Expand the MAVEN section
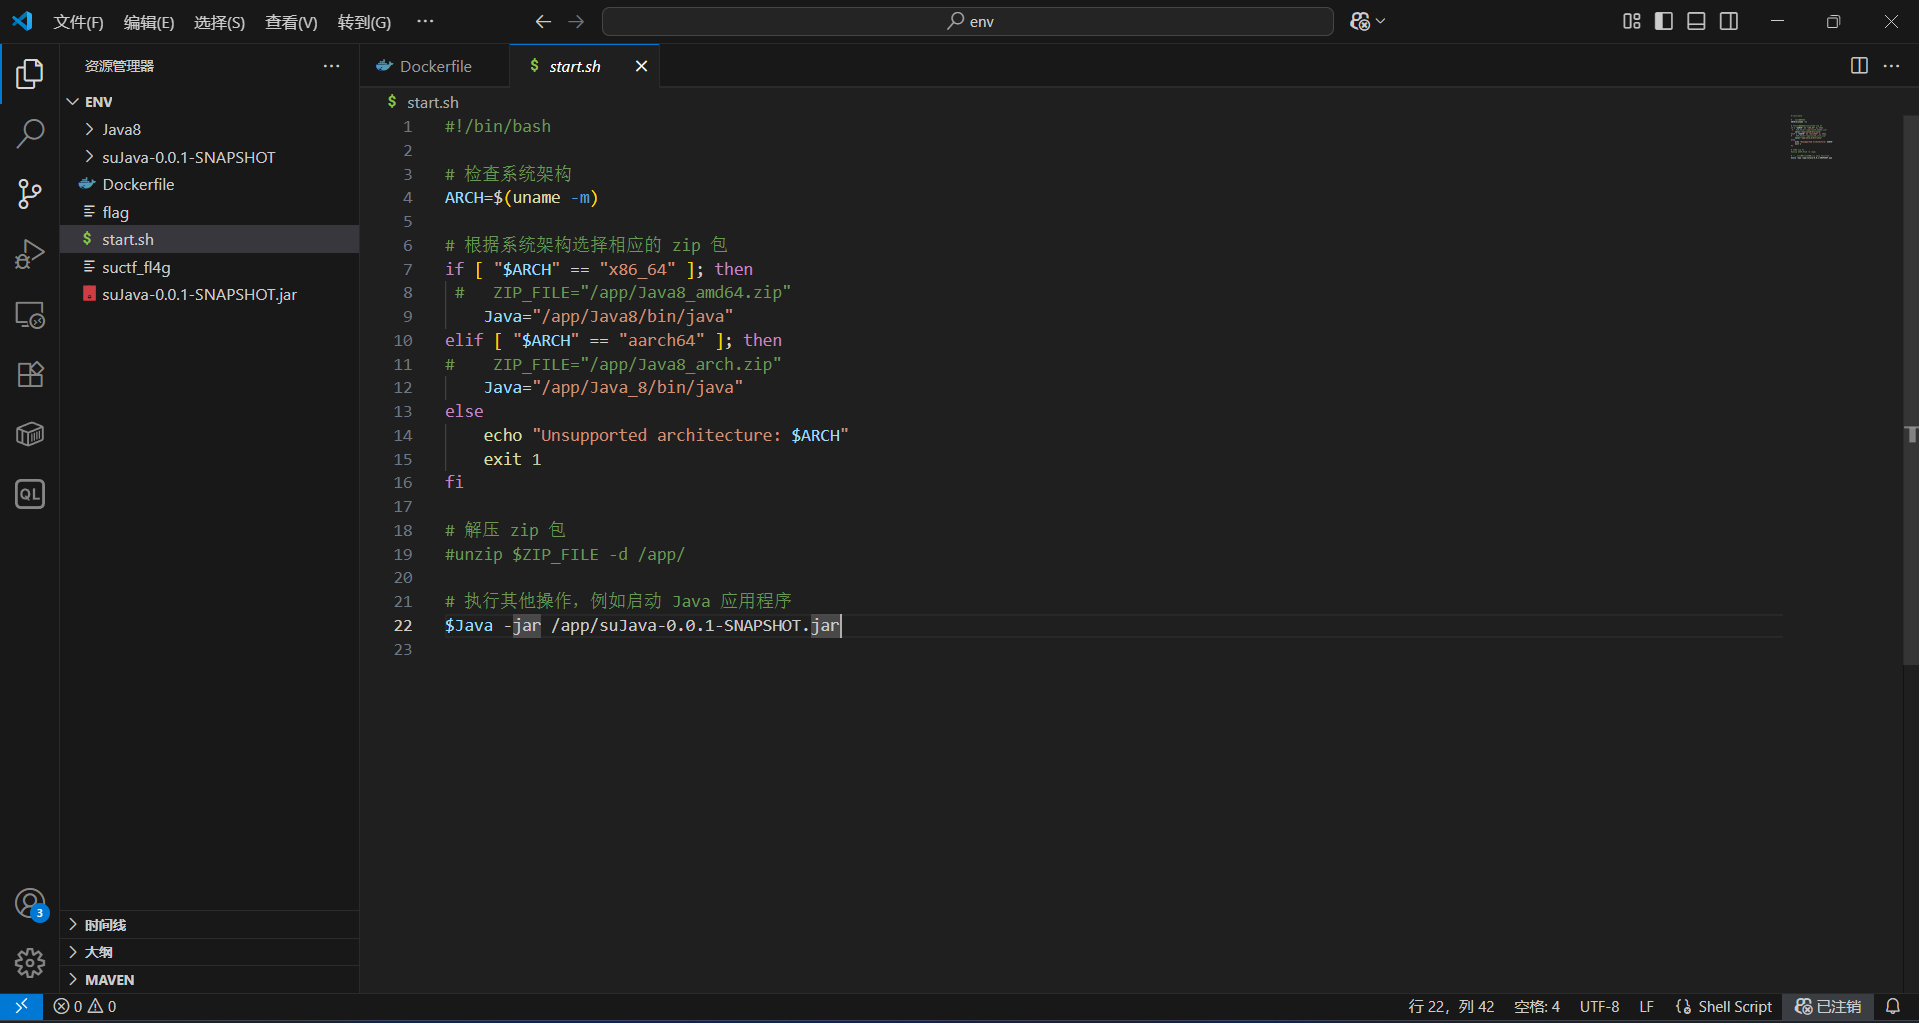The width and height of the screenshot is (1919, 1023). point(210,980)
